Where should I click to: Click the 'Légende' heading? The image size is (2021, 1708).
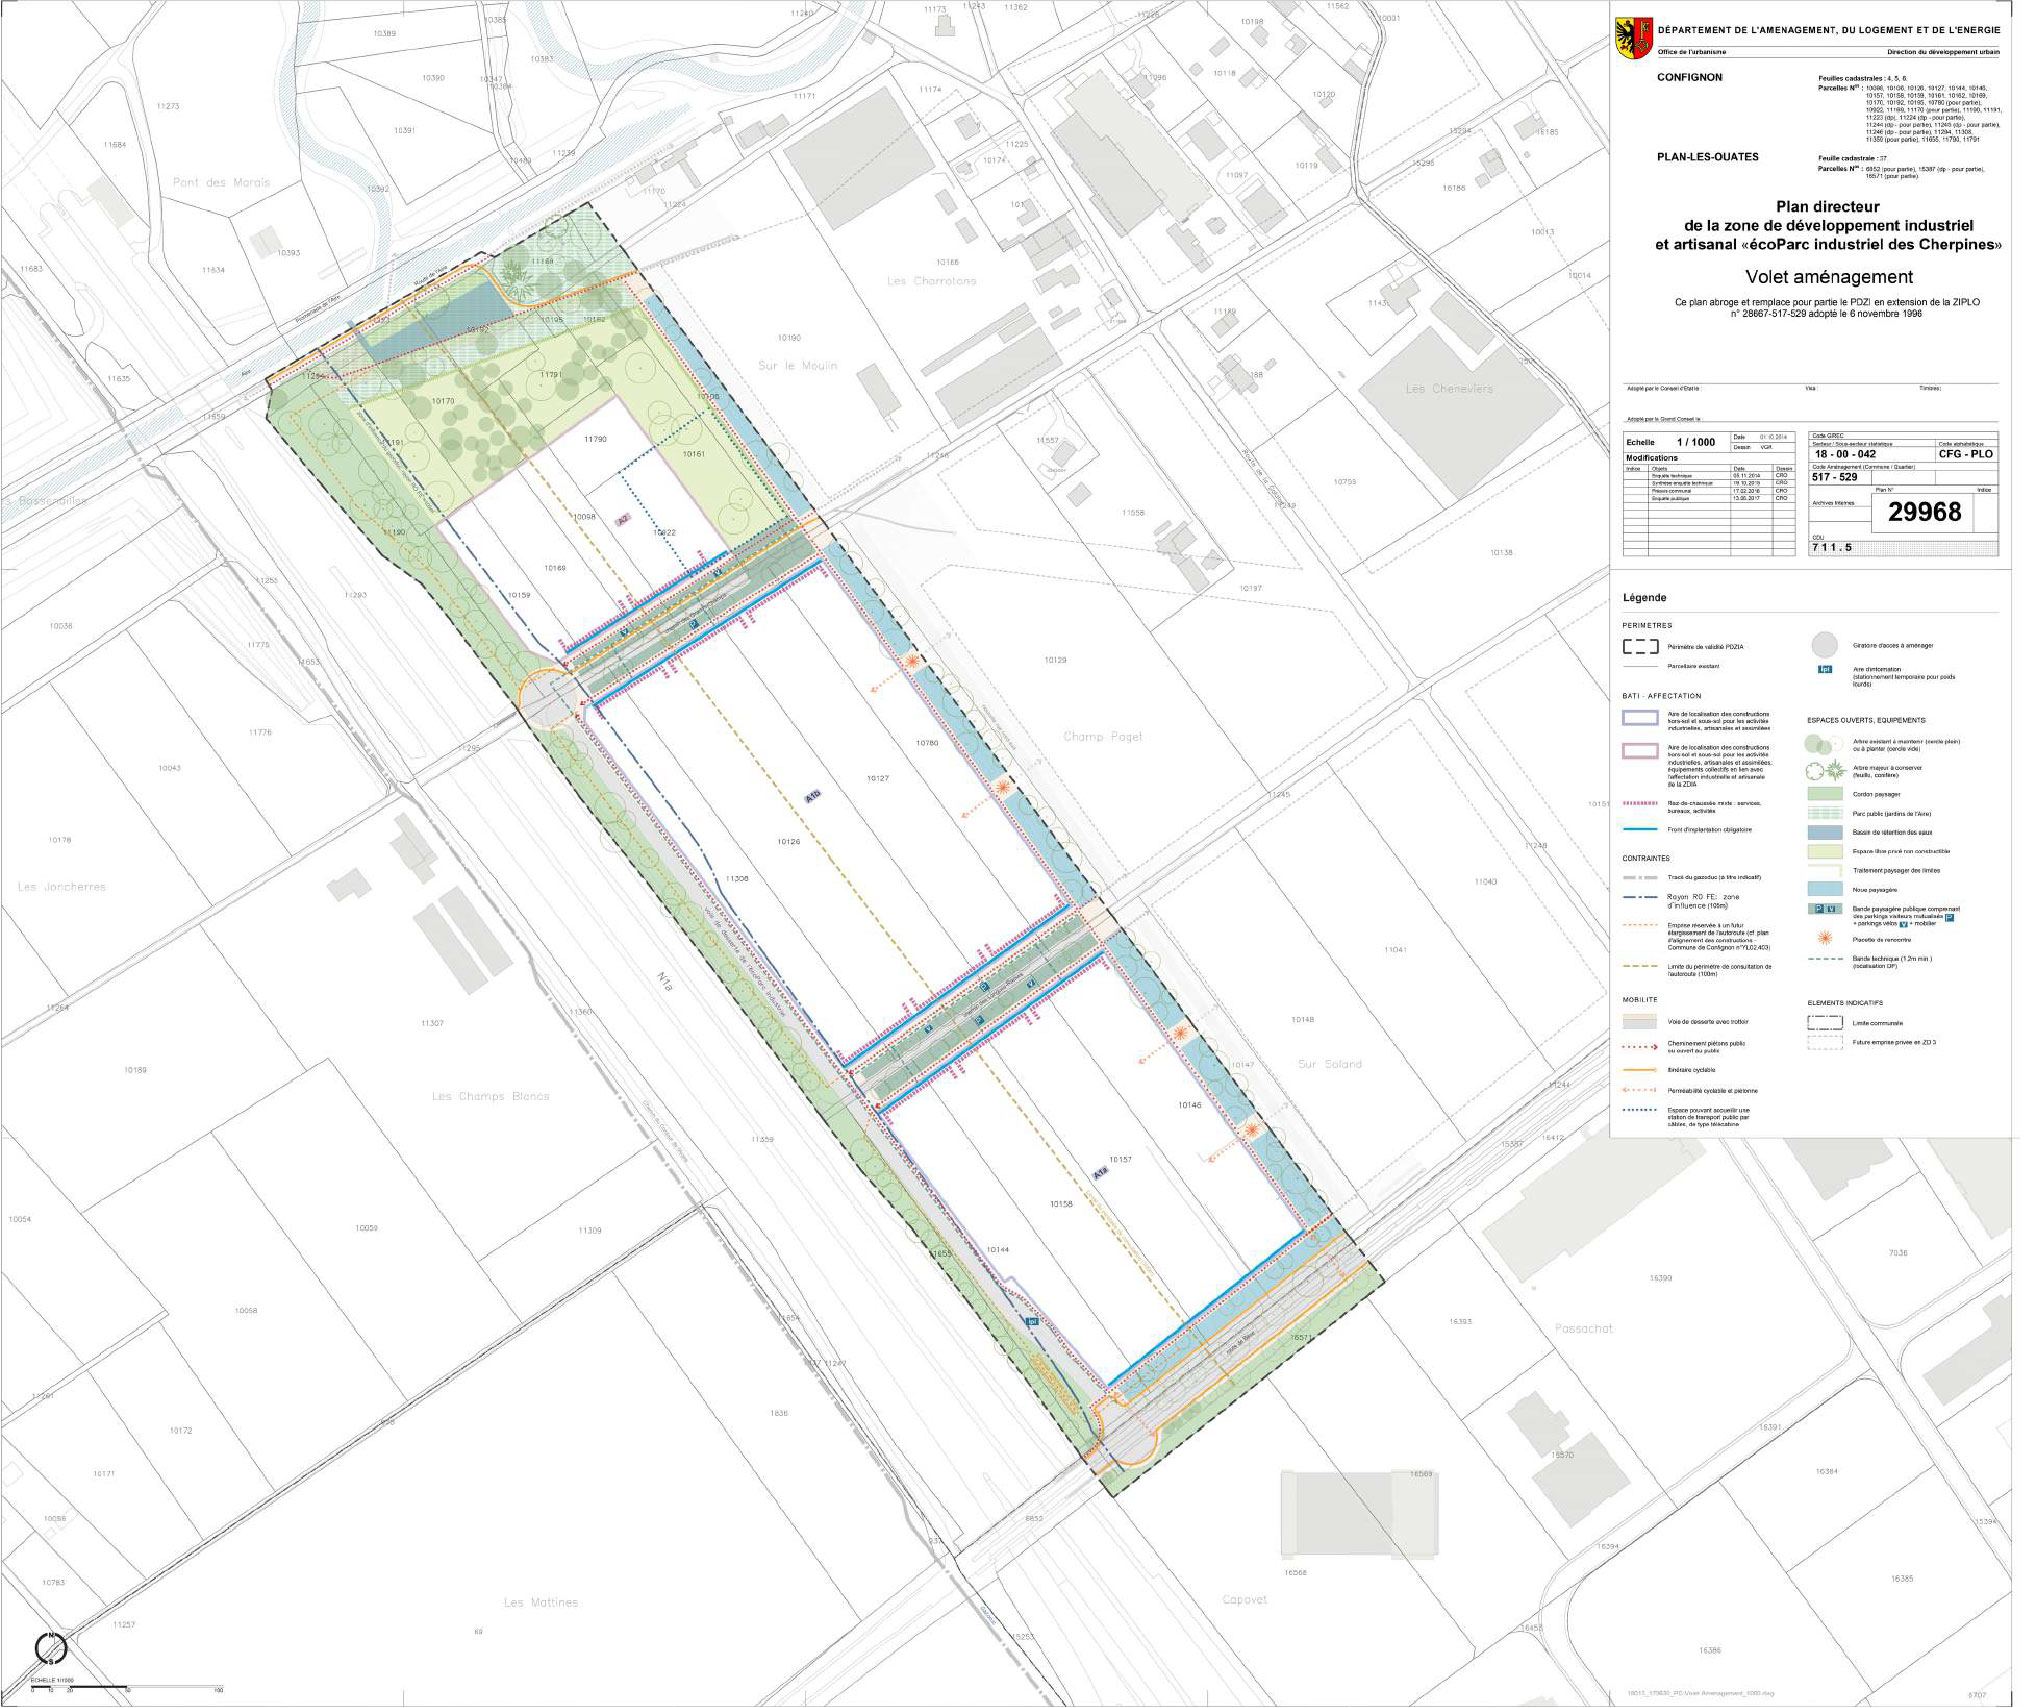point(1644,598)
